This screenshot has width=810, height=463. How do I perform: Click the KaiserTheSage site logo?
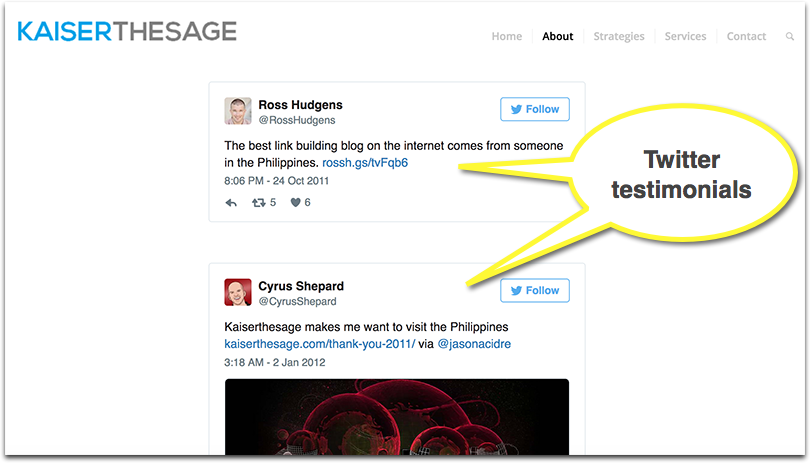pos(127,31)
